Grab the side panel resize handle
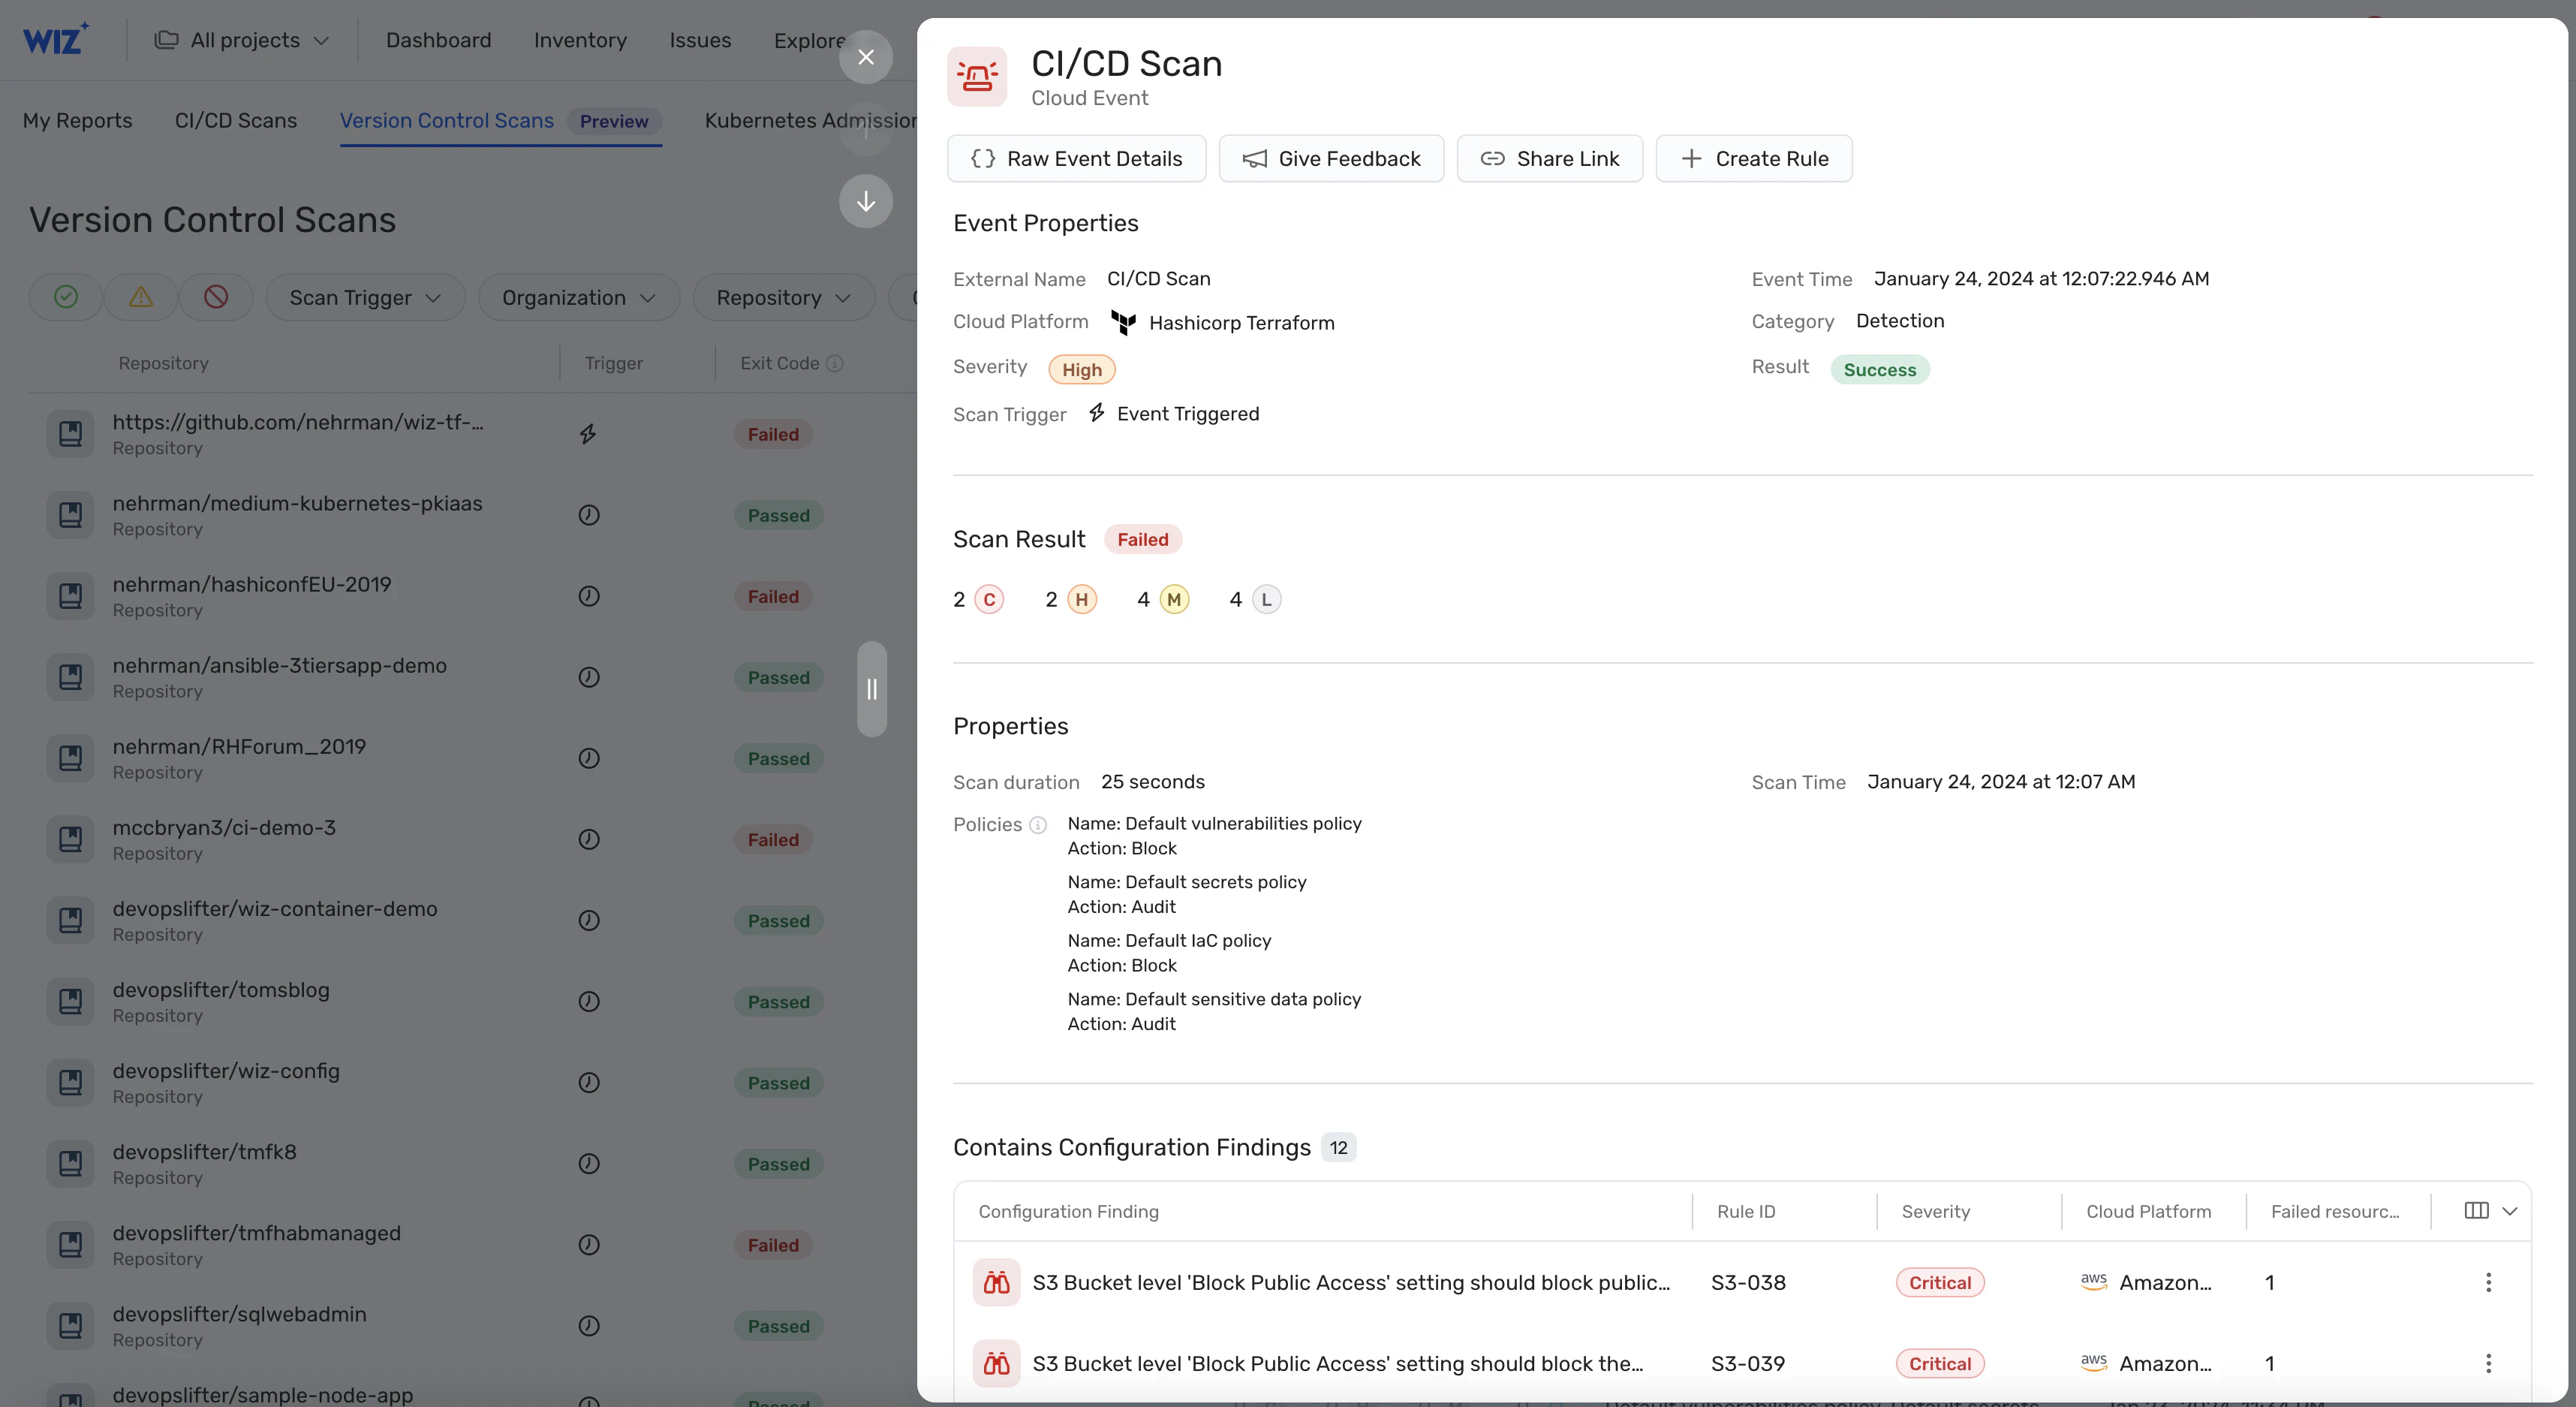 click(872, 689)
